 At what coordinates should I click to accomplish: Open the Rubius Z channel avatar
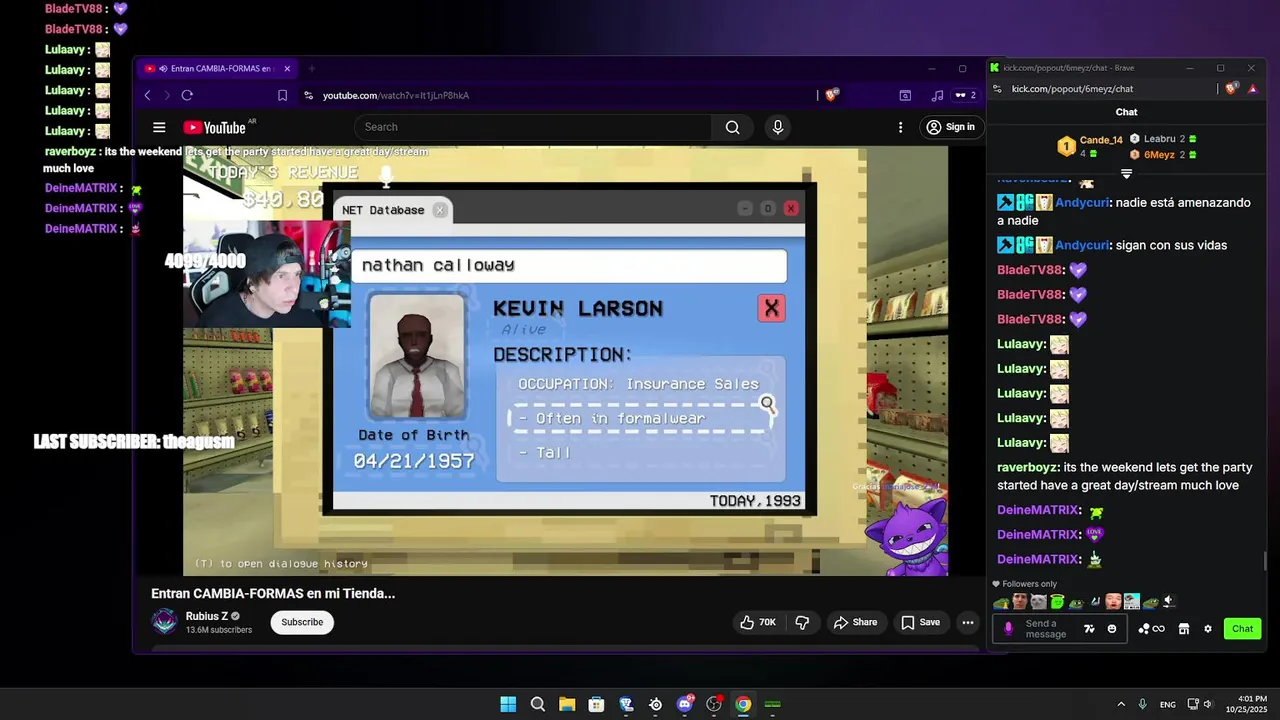pyautogui.click(x=164, y=622)
